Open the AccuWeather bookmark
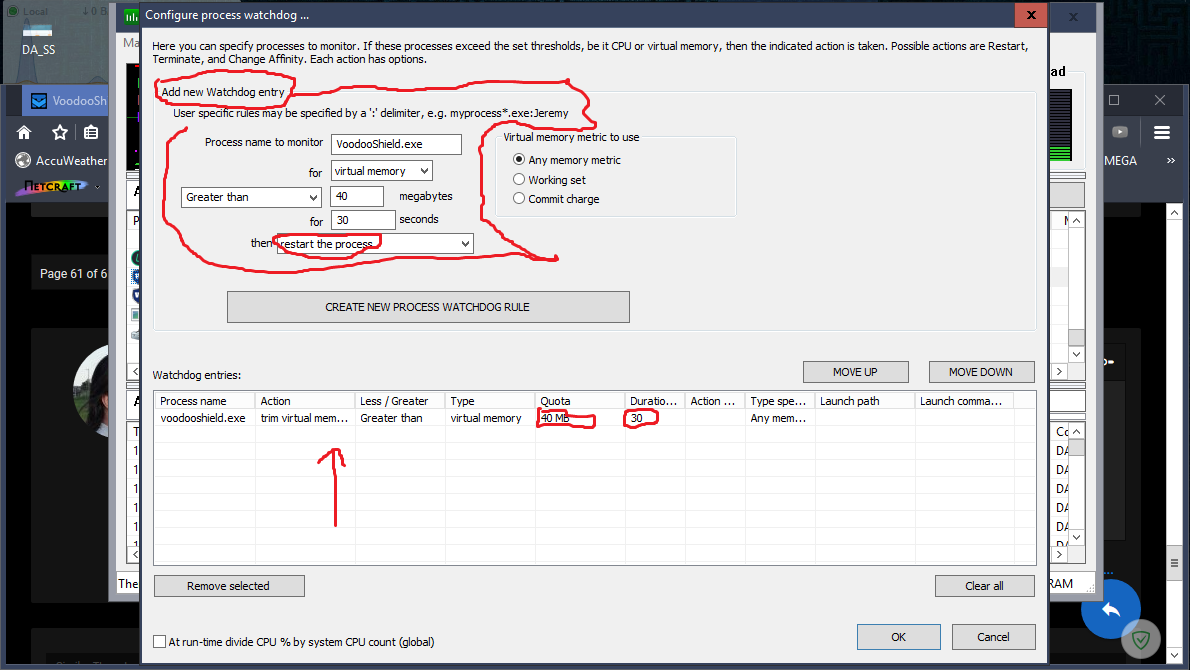 61,161
